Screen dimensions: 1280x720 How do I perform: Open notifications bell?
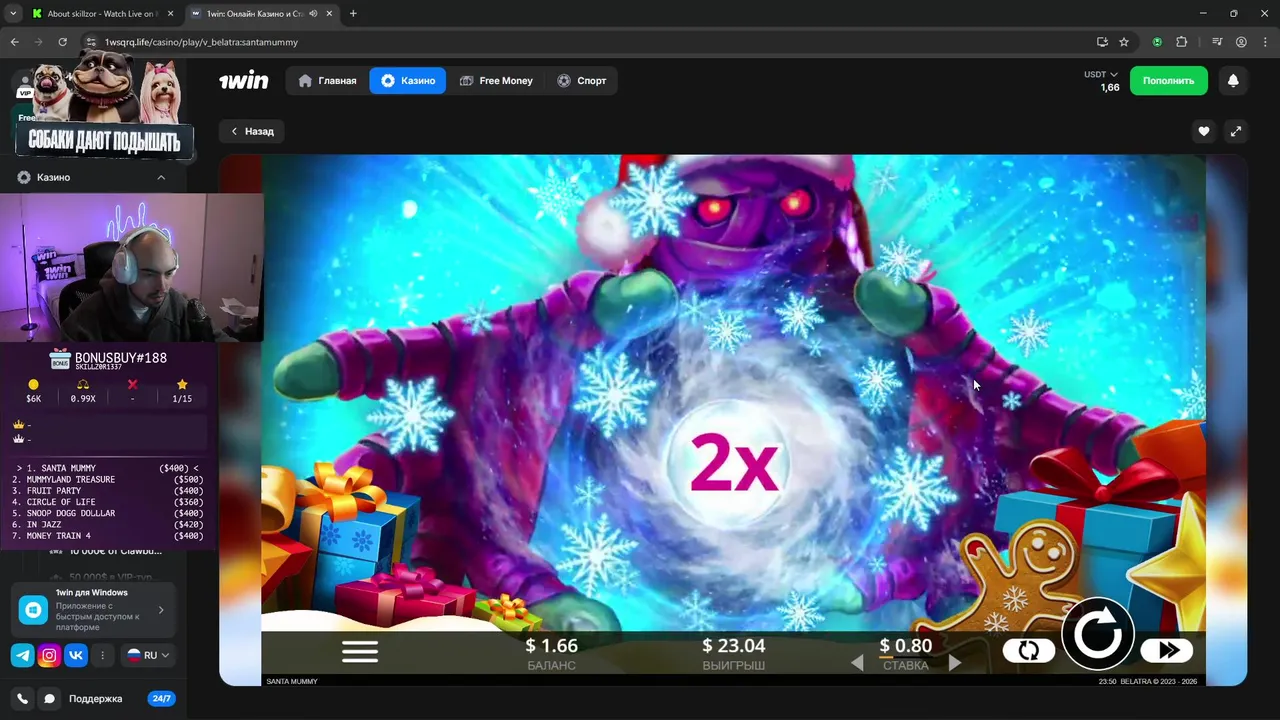[1233, 81]
